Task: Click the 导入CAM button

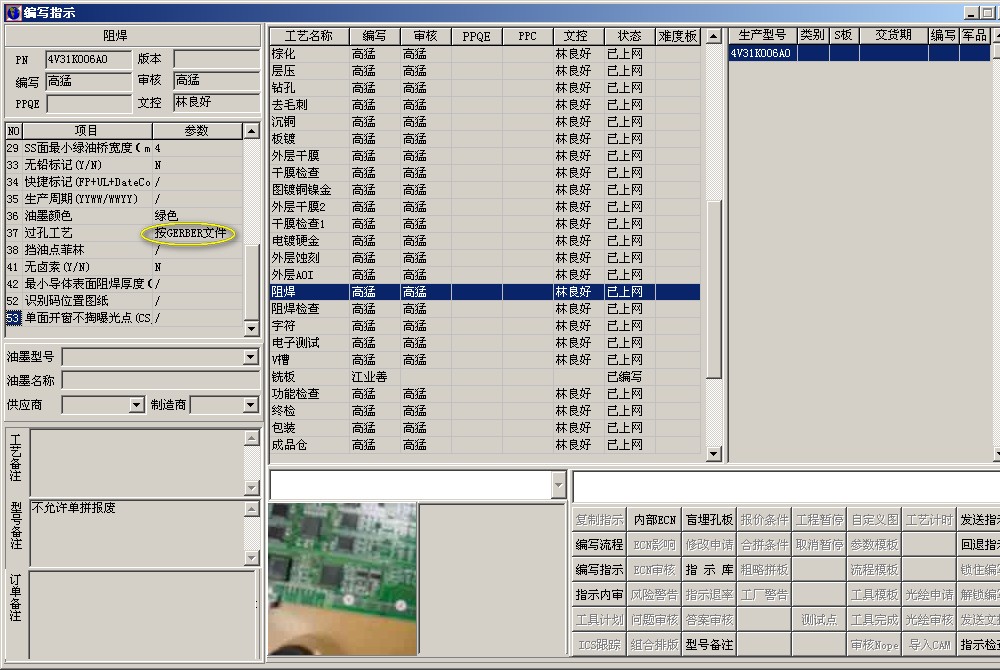Action: tap(929, 645)
